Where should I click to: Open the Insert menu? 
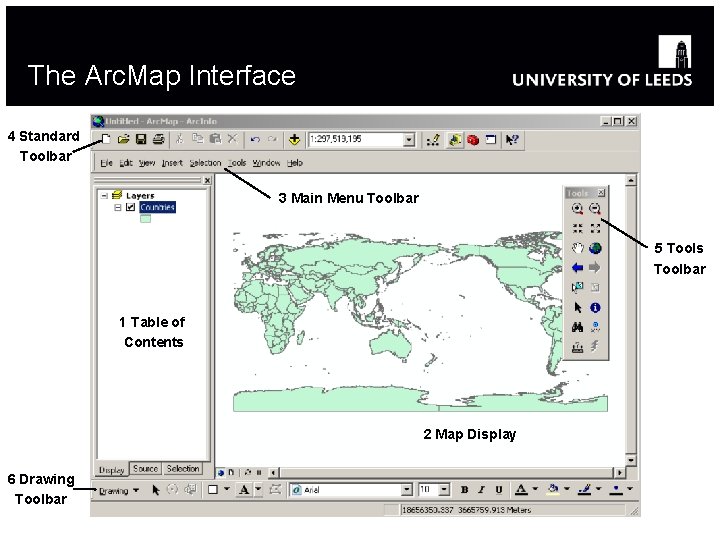172,163
